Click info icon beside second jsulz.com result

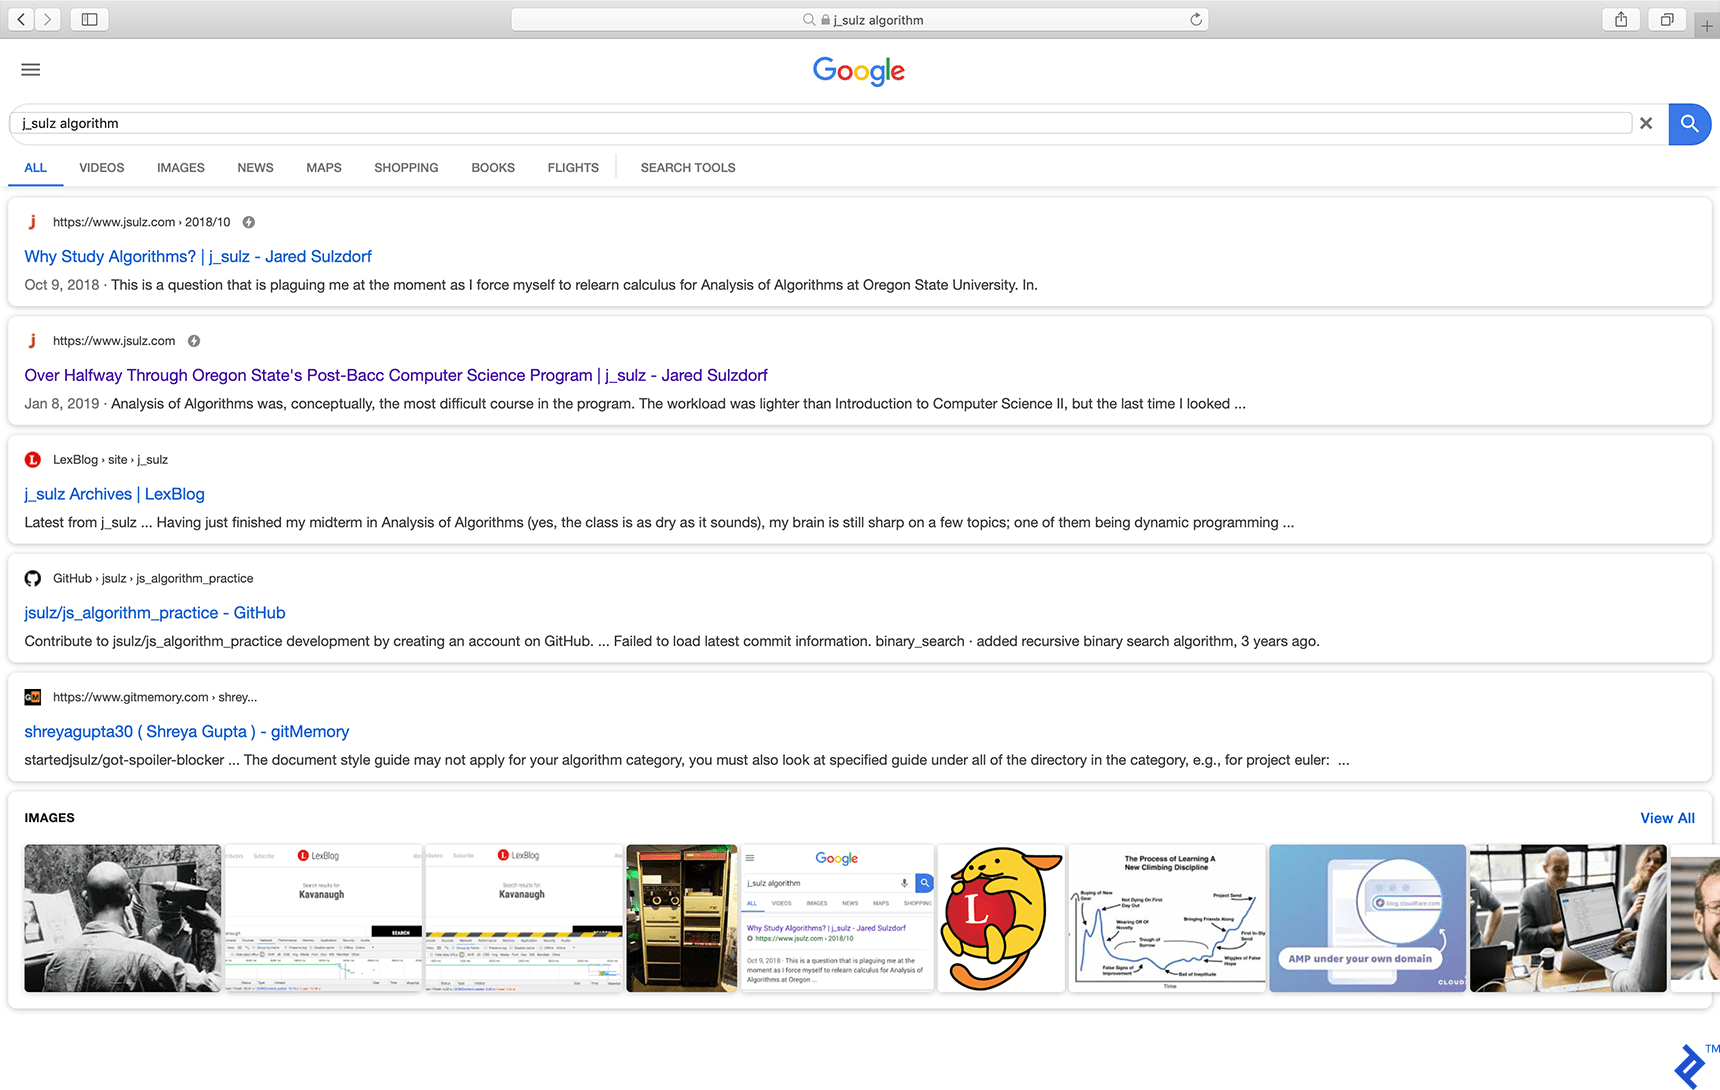coord(194,341)
